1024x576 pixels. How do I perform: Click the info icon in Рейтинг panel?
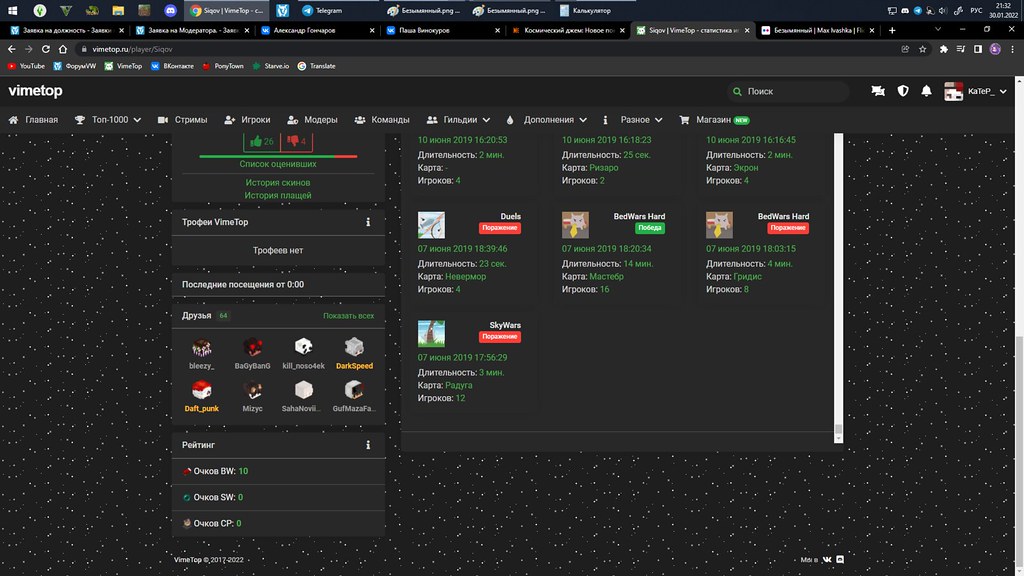[x=368, y=445]
